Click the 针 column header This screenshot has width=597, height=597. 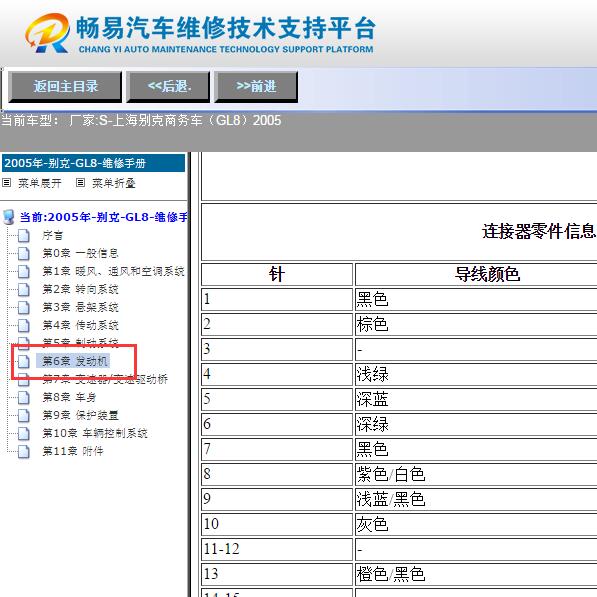click(277, 274)
